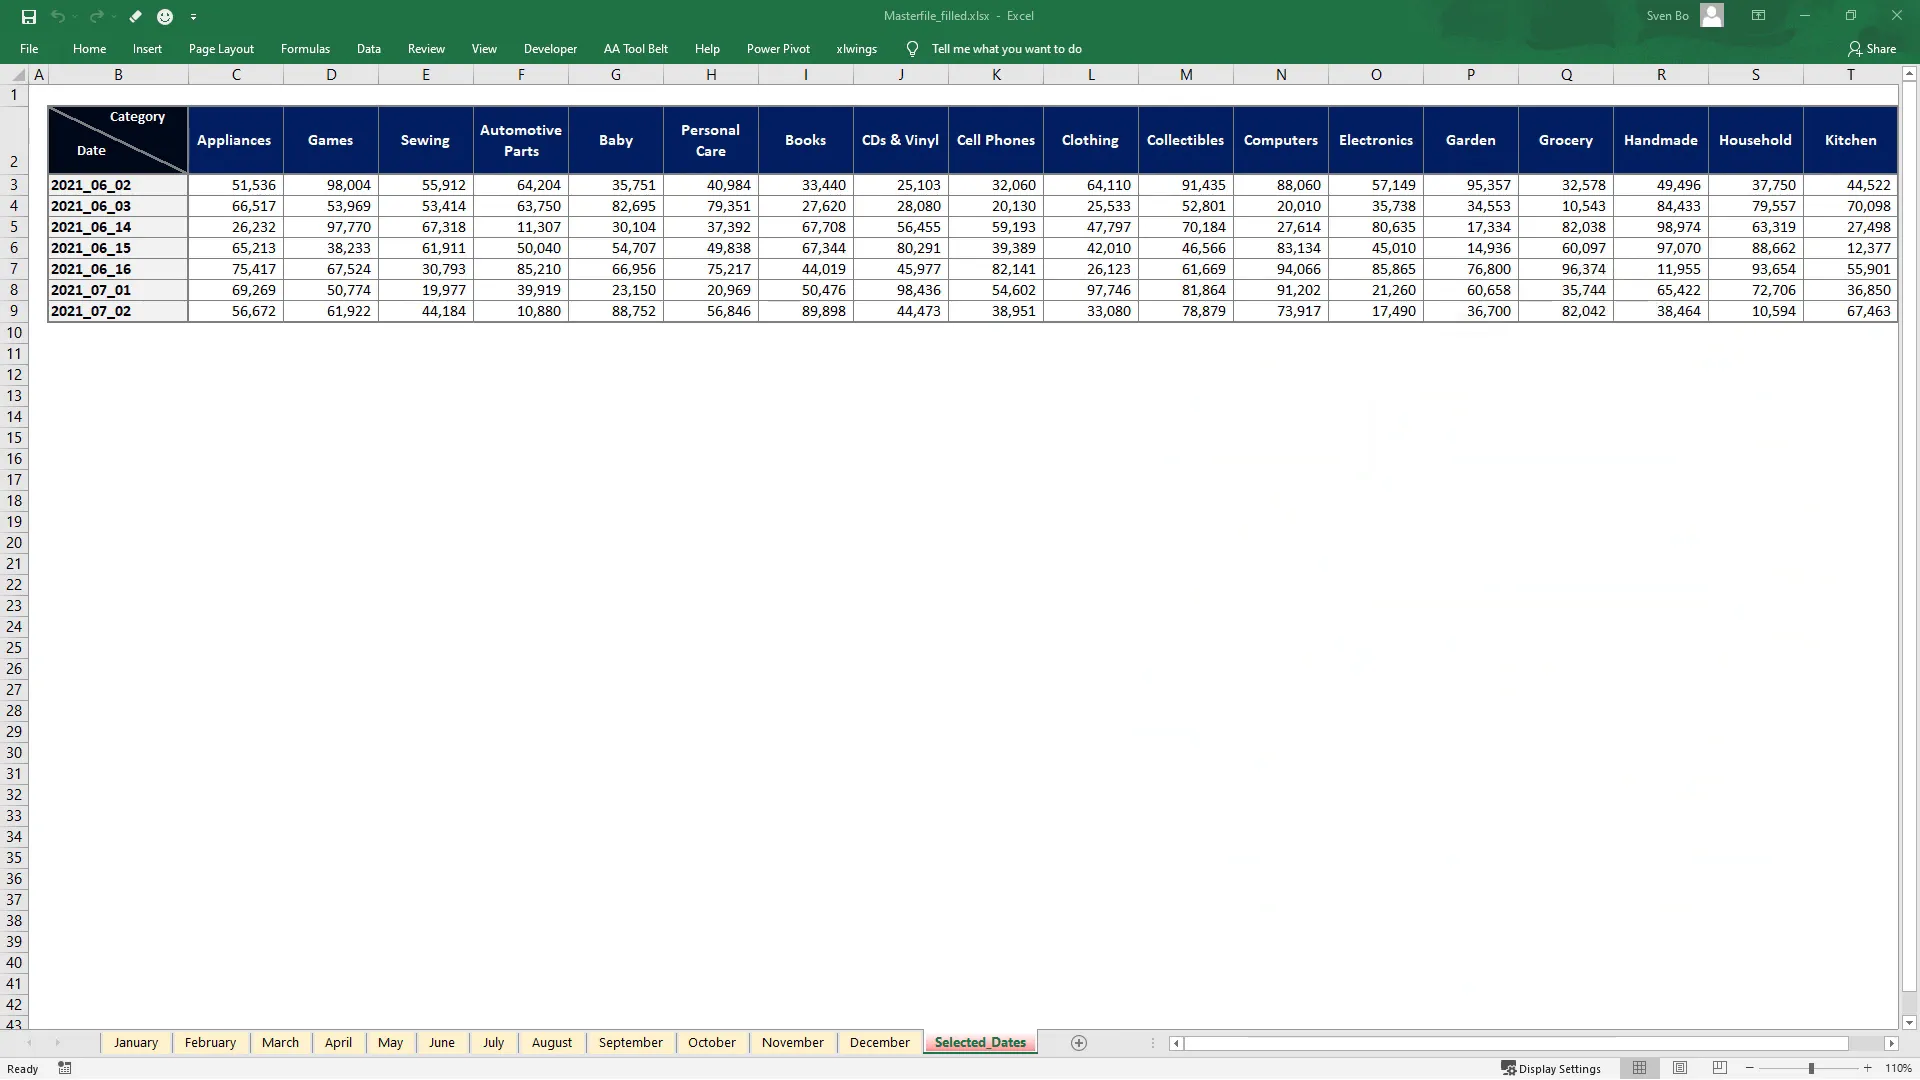This screenshot has height=1080, width=1920.
Task: Switch to Page Break Preview view icon
Action: click(1719, 1067)
